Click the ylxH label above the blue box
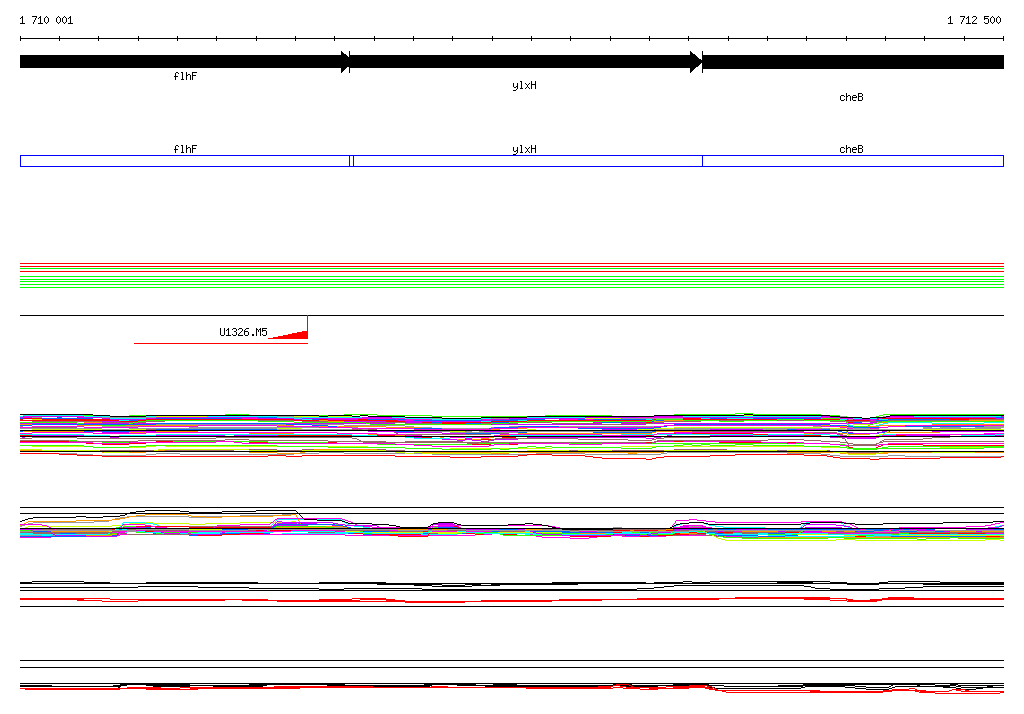Screen dimensions: 1024x714 point(524,149)
